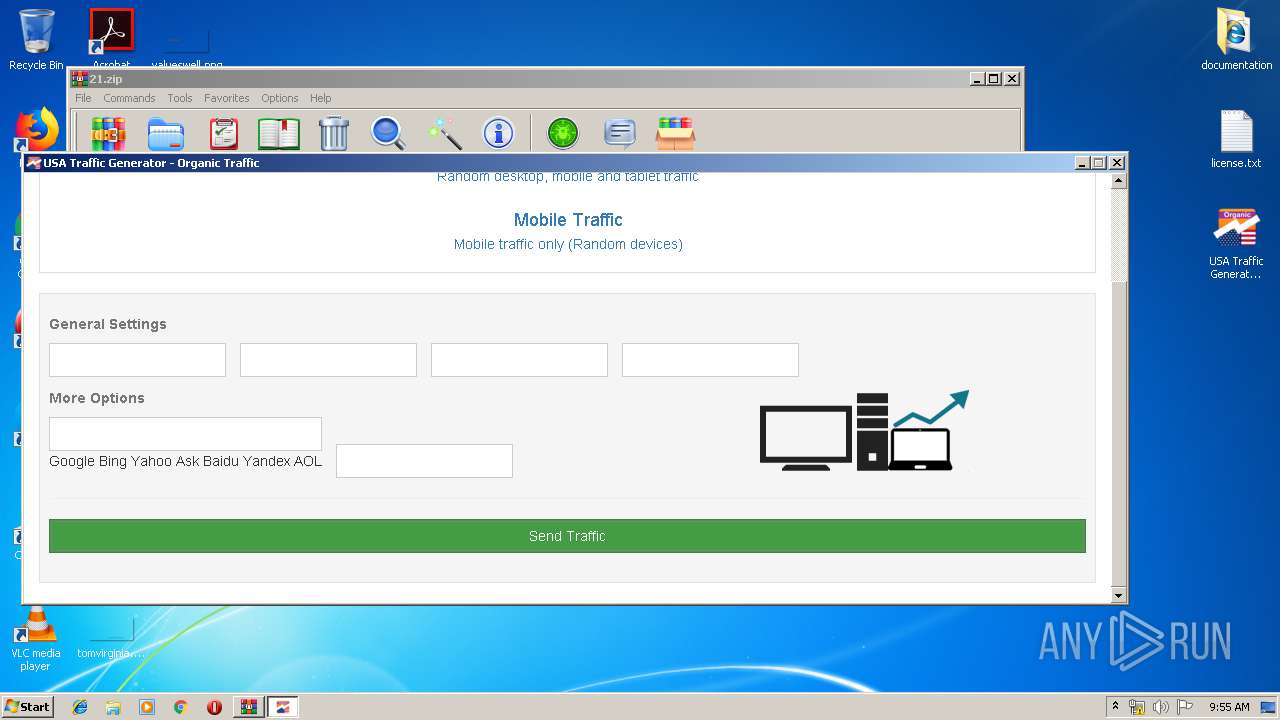Show hidden tray icons arrow
Image resolution: width=1280 pixels, height=720 pixels.
pos(1115,707)
